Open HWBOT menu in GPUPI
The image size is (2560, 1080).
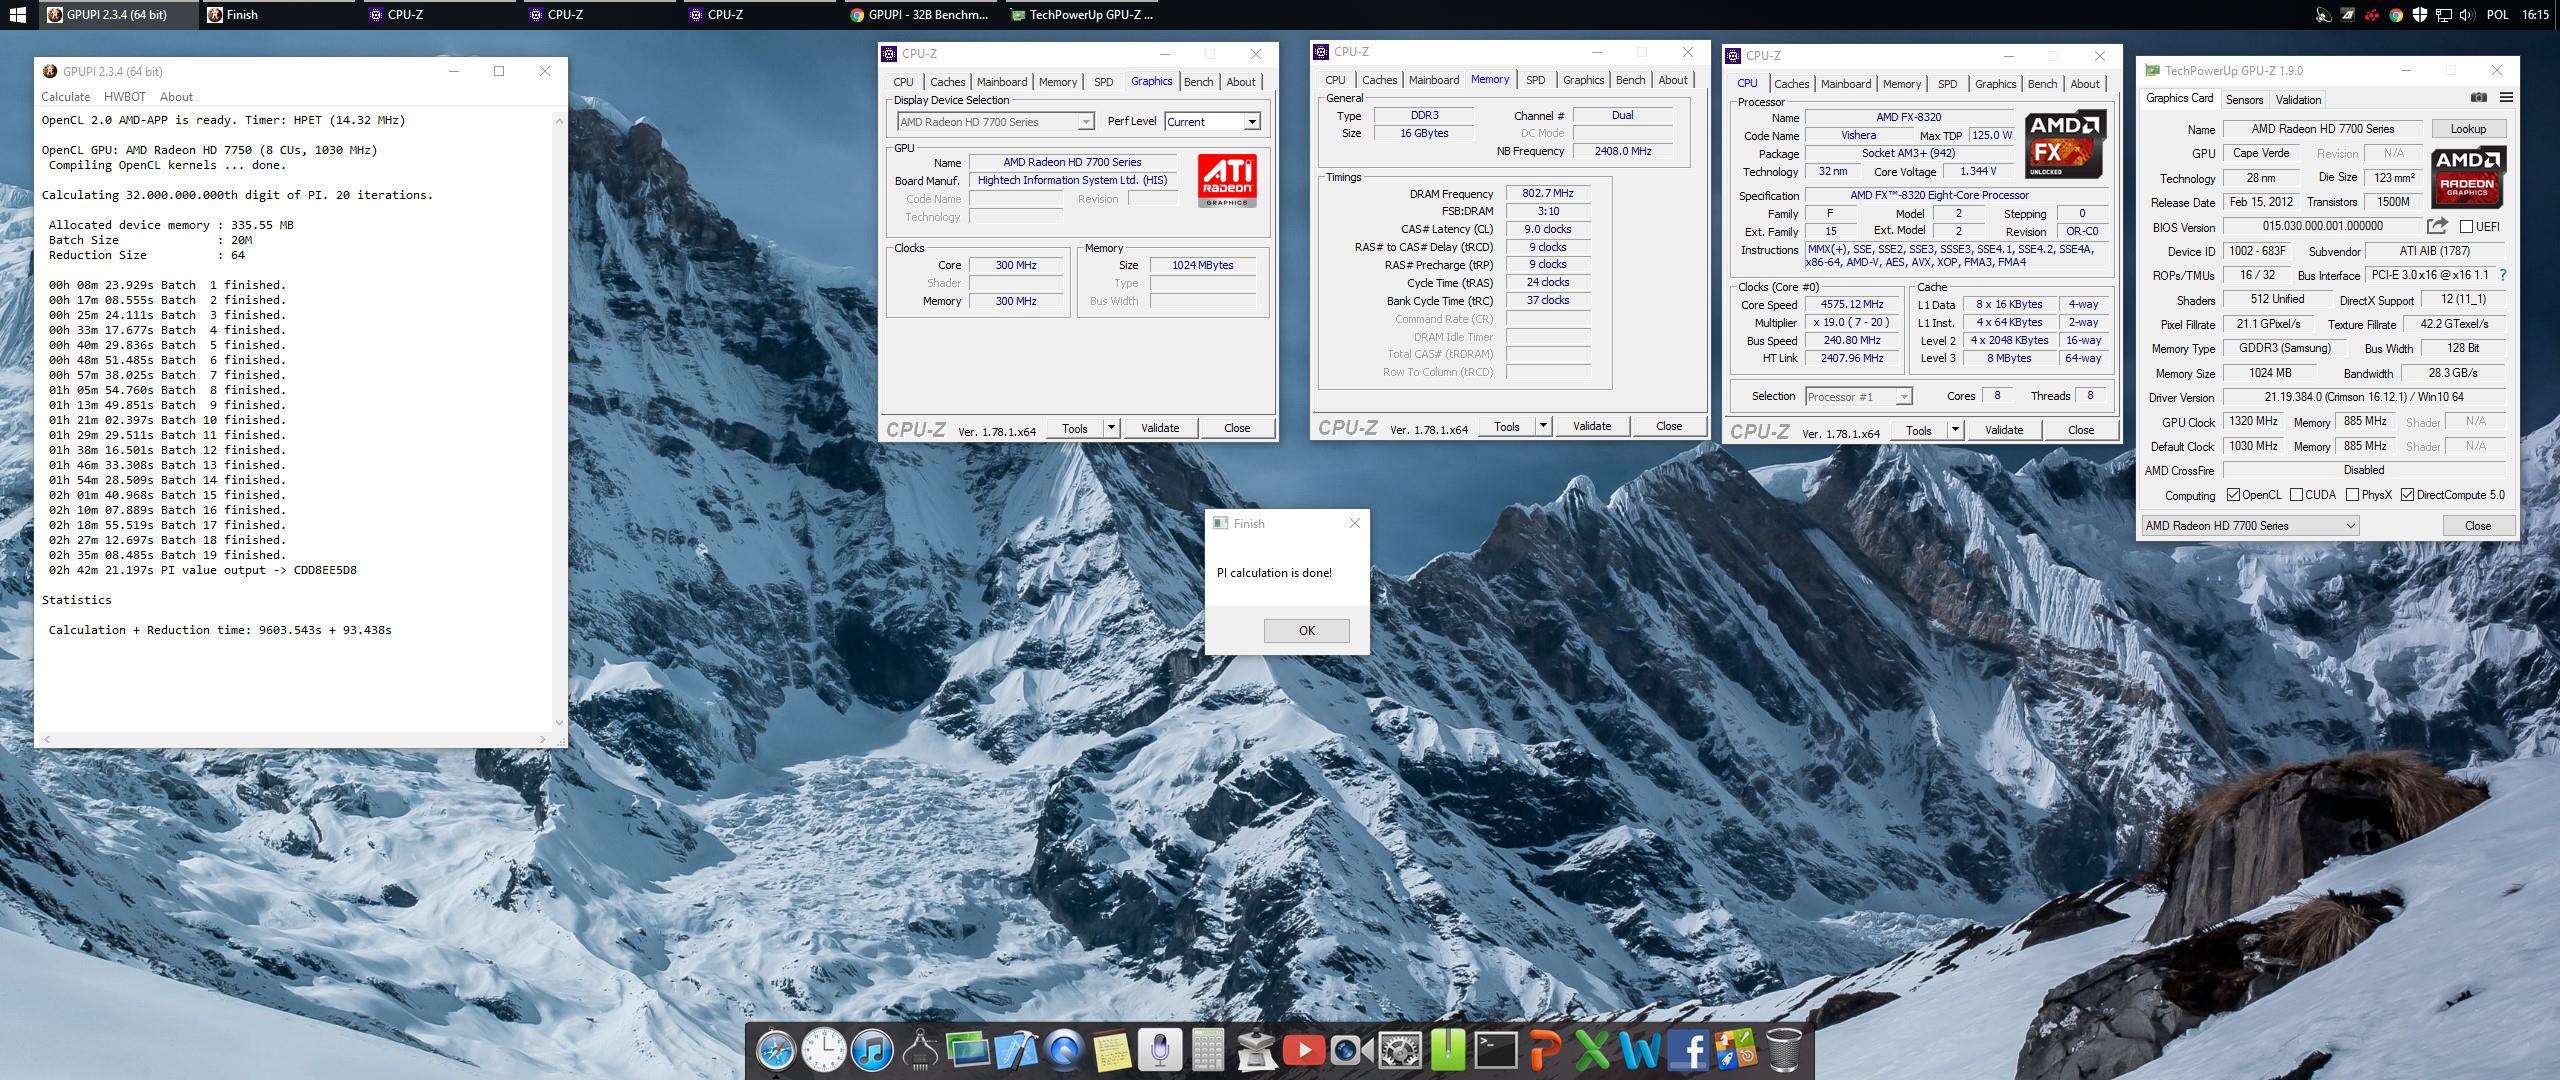(x=125, y=97)
